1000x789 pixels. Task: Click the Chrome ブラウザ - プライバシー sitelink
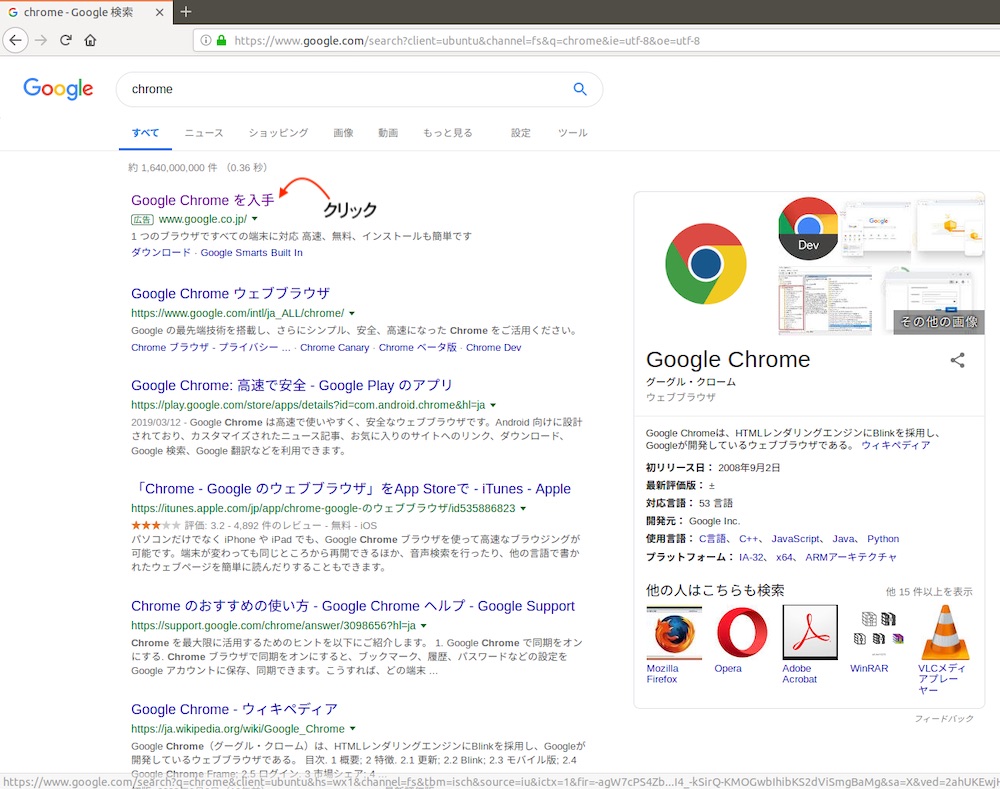210,348
